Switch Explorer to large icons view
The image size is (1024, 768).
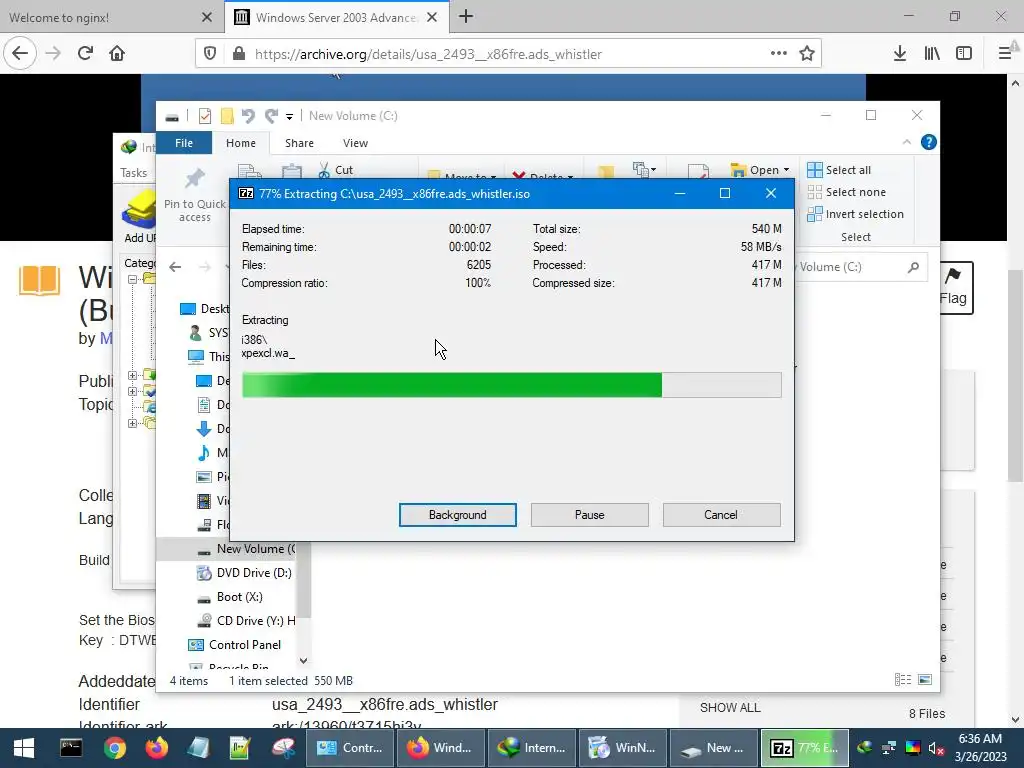[x=925, y=680]
